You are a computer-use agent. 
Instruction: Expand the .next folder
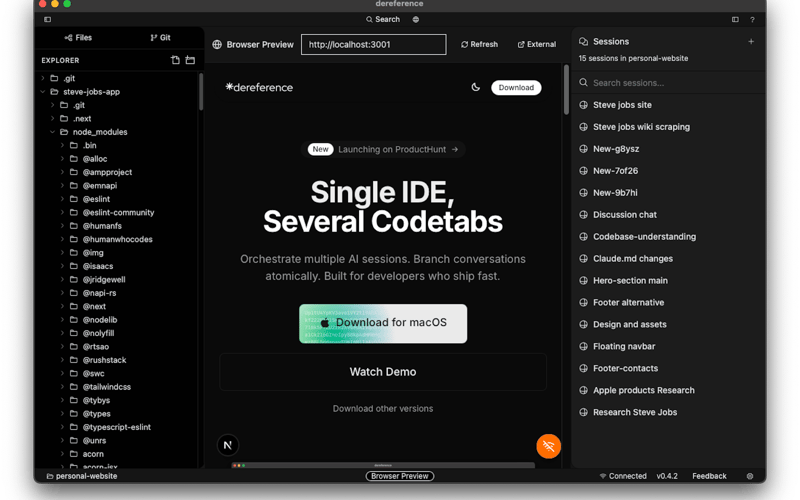tap(53, 118)
